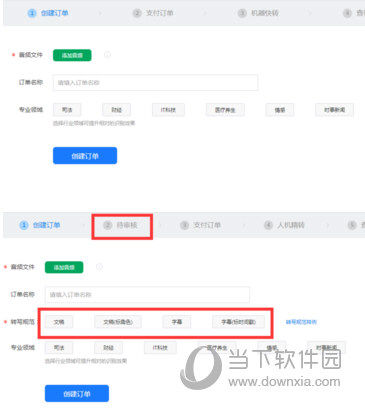
Task: Go to step 3 机器快转 in upper step bar
Action: 258,13
